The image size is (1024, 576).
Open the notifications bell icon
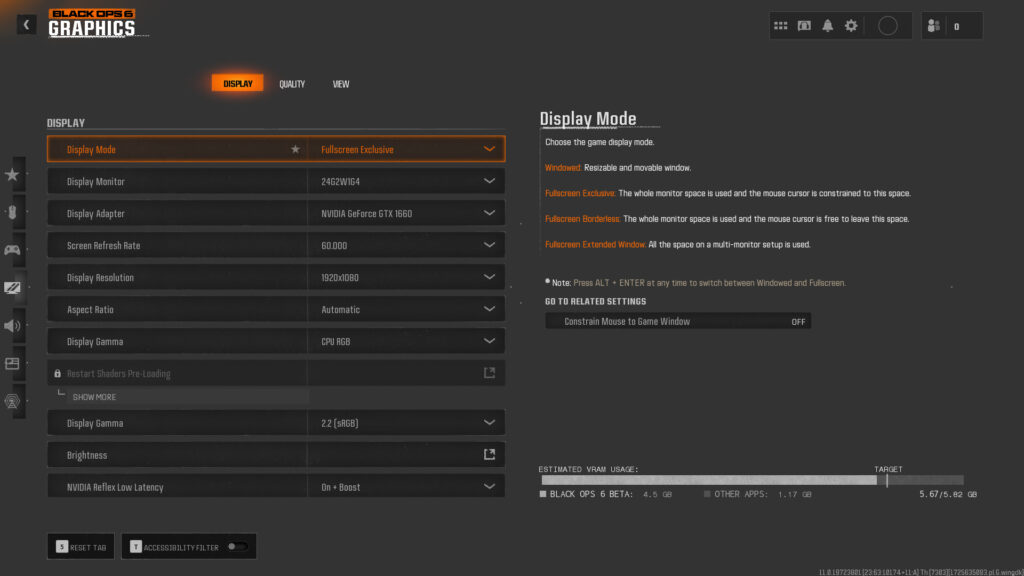(827, 24)
